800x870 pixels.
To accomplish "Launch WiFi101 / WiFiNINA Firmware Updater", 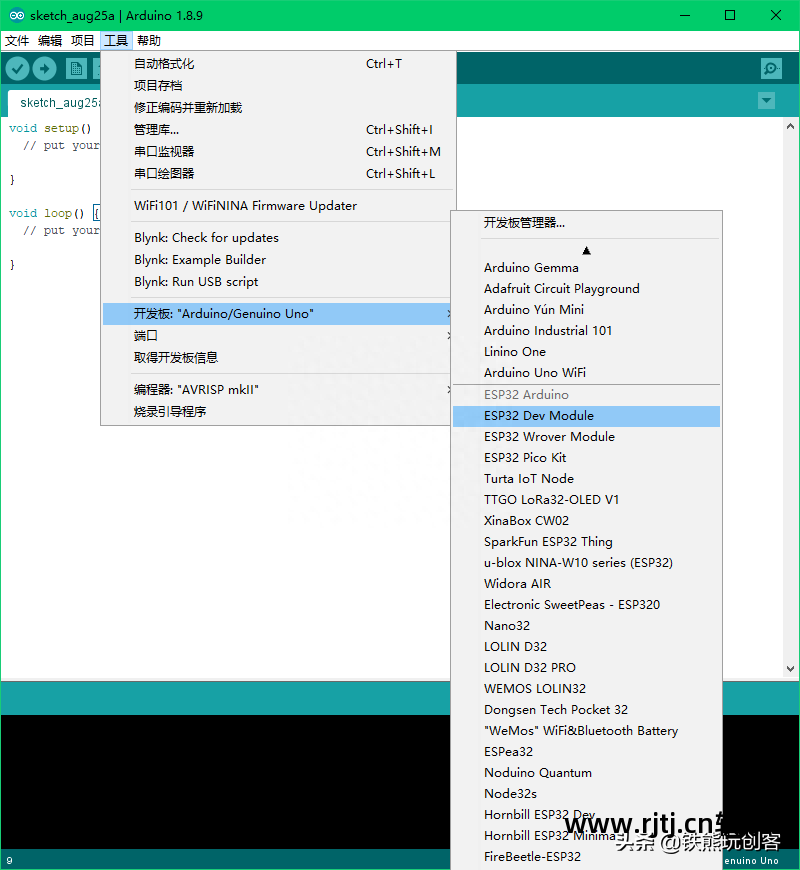I will click(x=279, y=206).
